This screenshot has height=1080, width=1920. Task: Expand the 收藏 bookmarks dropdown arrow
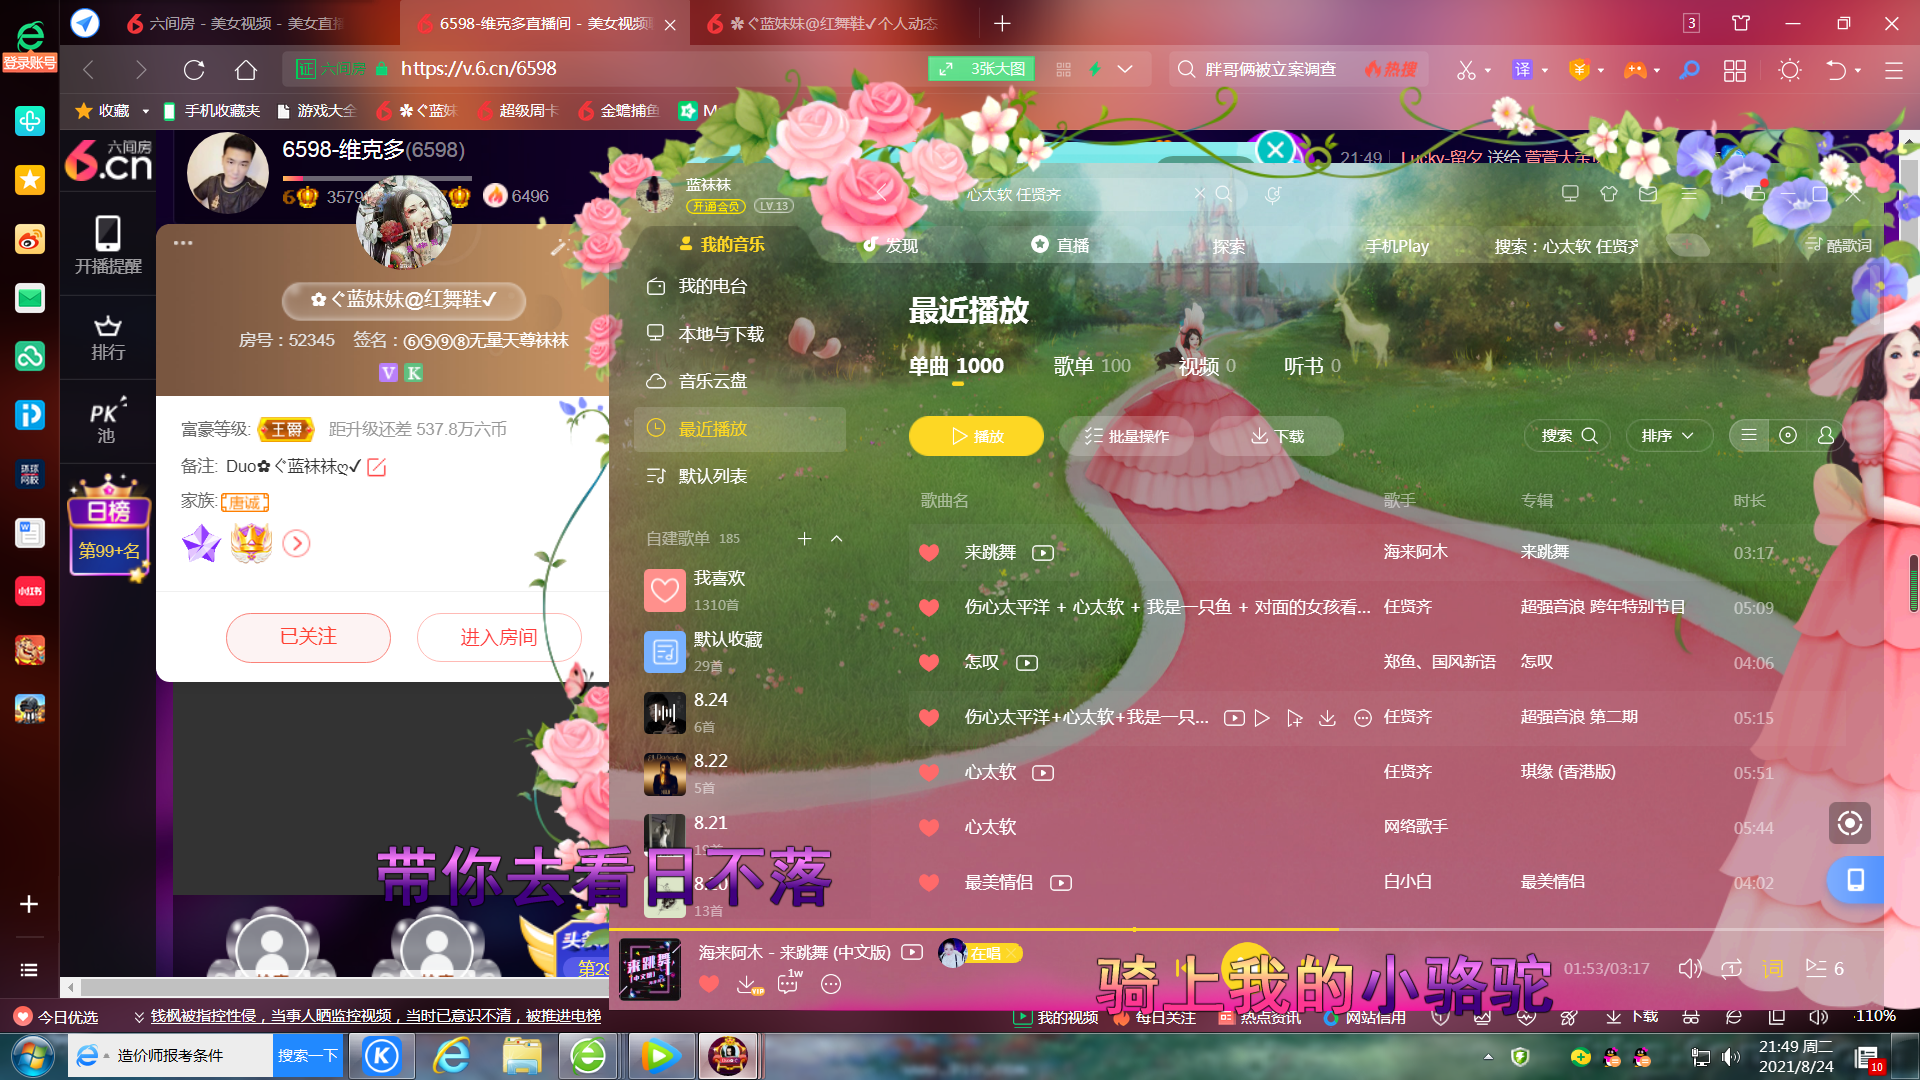[x=145, y=111]
